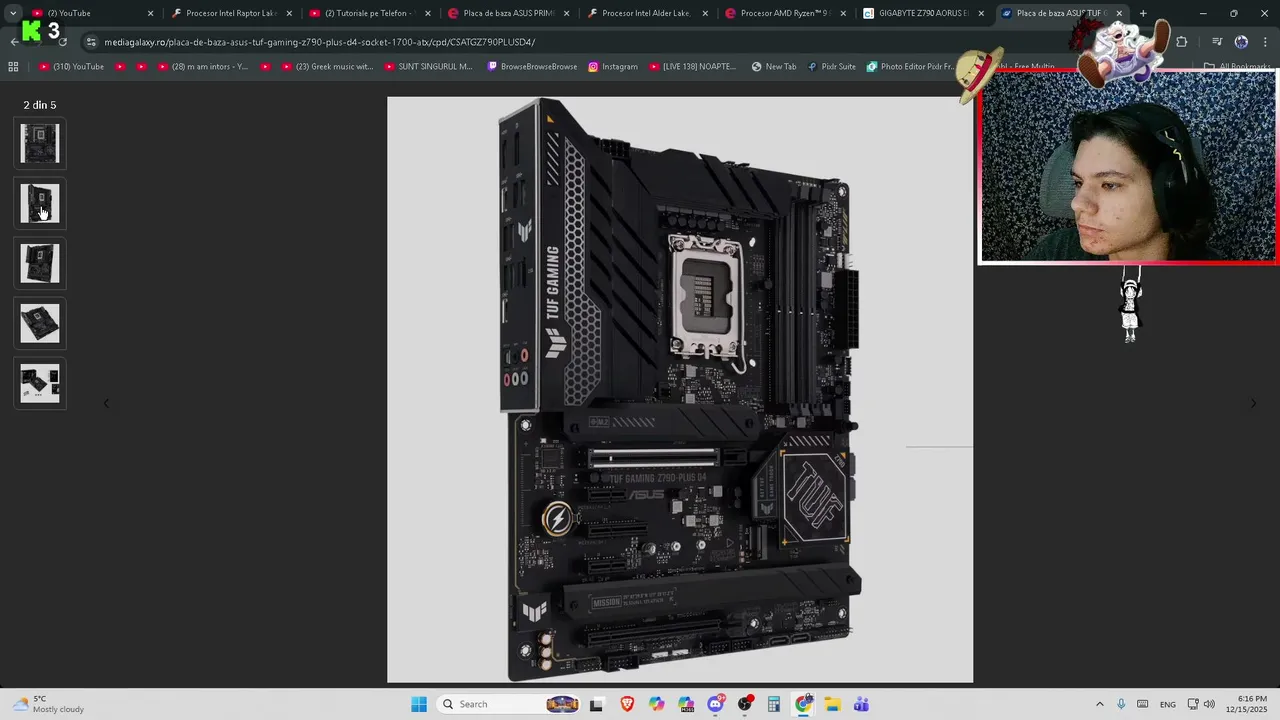This screenshot has width=1280, height=720.
Task: Open the '(28) m am intors' bookmark
Action: point(202,67)
